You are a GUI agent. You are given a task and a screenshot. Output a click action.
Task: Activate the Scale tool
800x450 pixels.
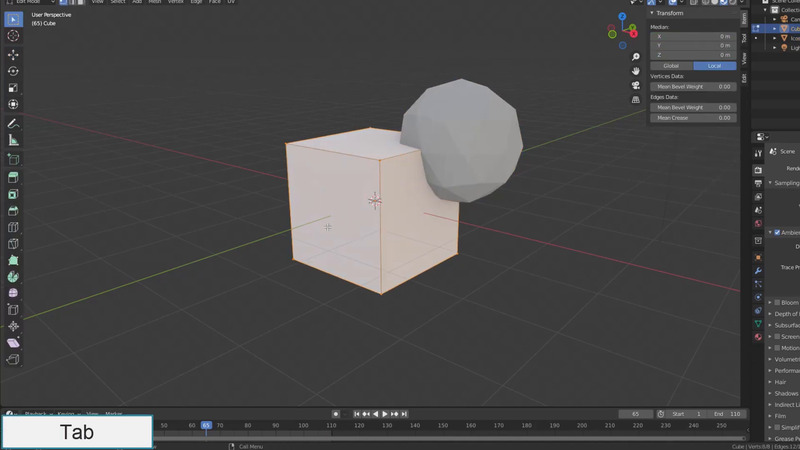coord(13,88)
